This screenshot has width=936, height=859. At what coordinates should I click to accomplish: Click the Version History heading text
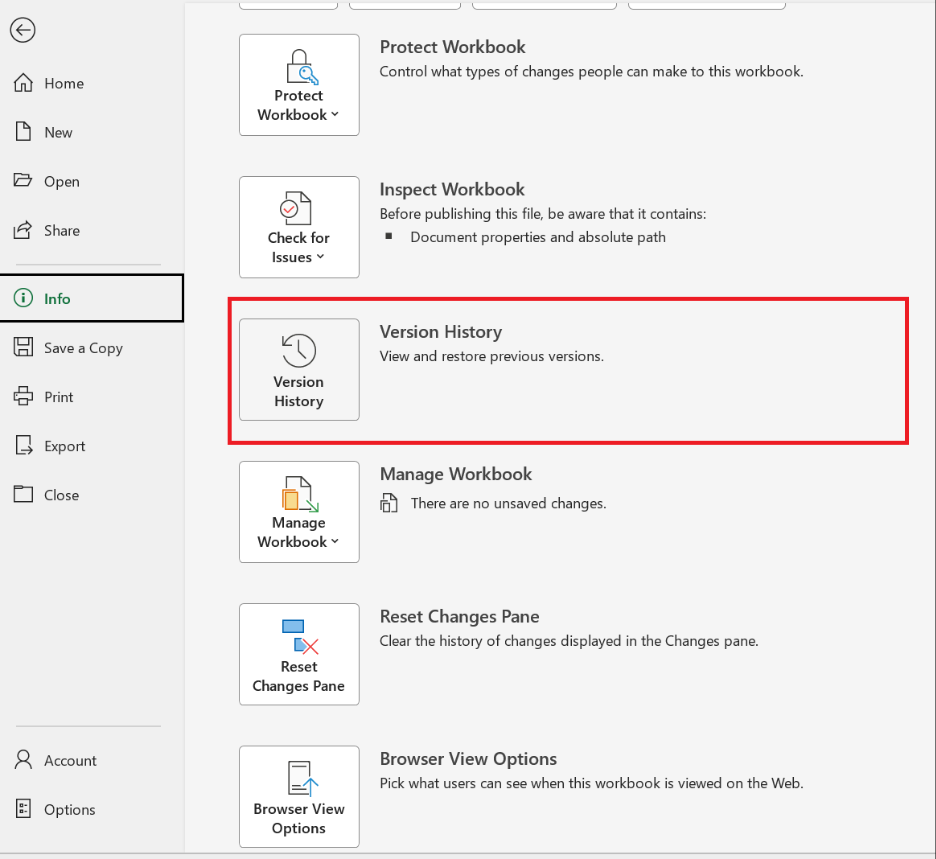coord(441,332)
